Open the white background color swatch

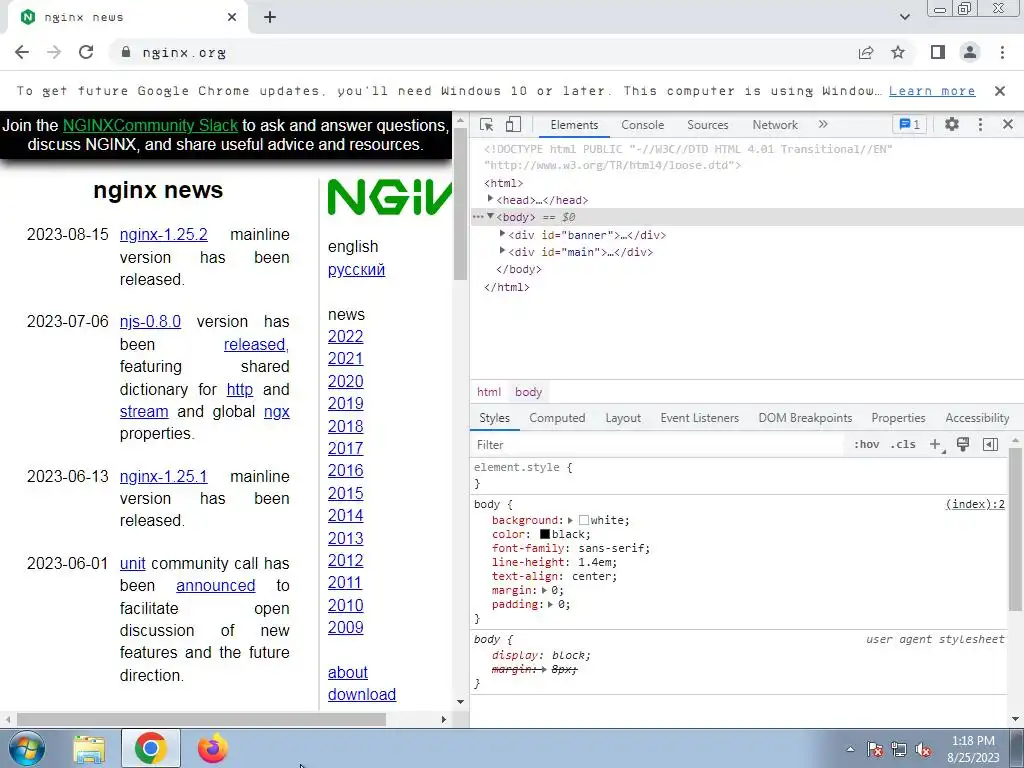[x=584, y=520]
